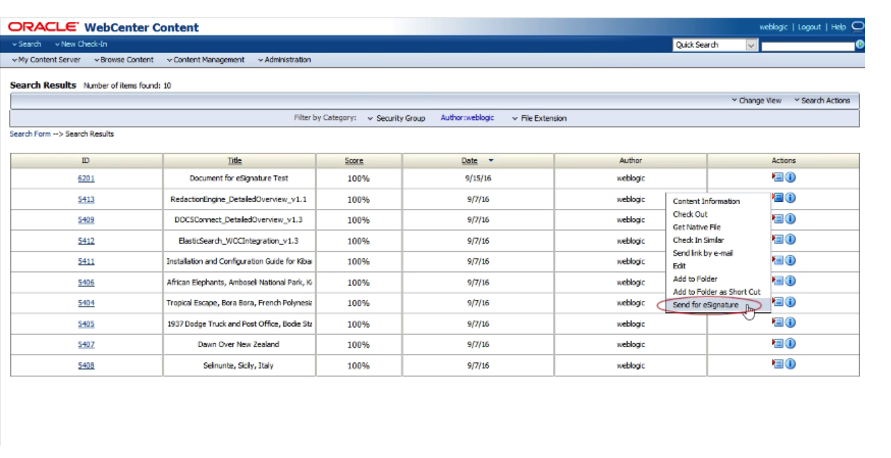Click info icon for ElasticSearch_WCCIntegration row

coord(790,239)
